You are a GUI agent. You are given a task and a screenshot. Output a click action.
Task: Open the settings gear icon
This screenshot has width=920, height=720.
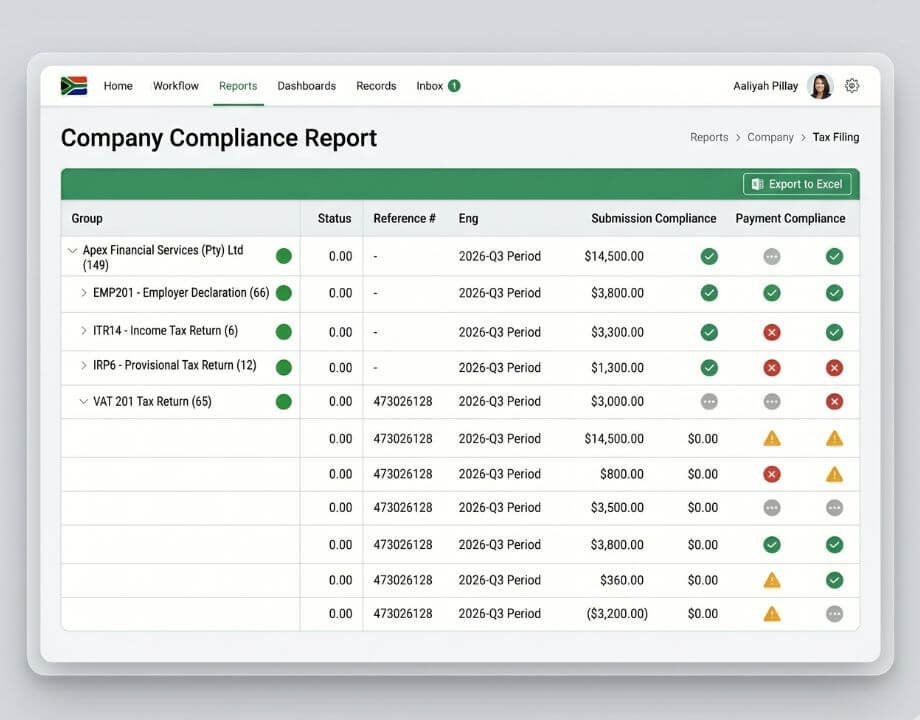click(852, 86)
